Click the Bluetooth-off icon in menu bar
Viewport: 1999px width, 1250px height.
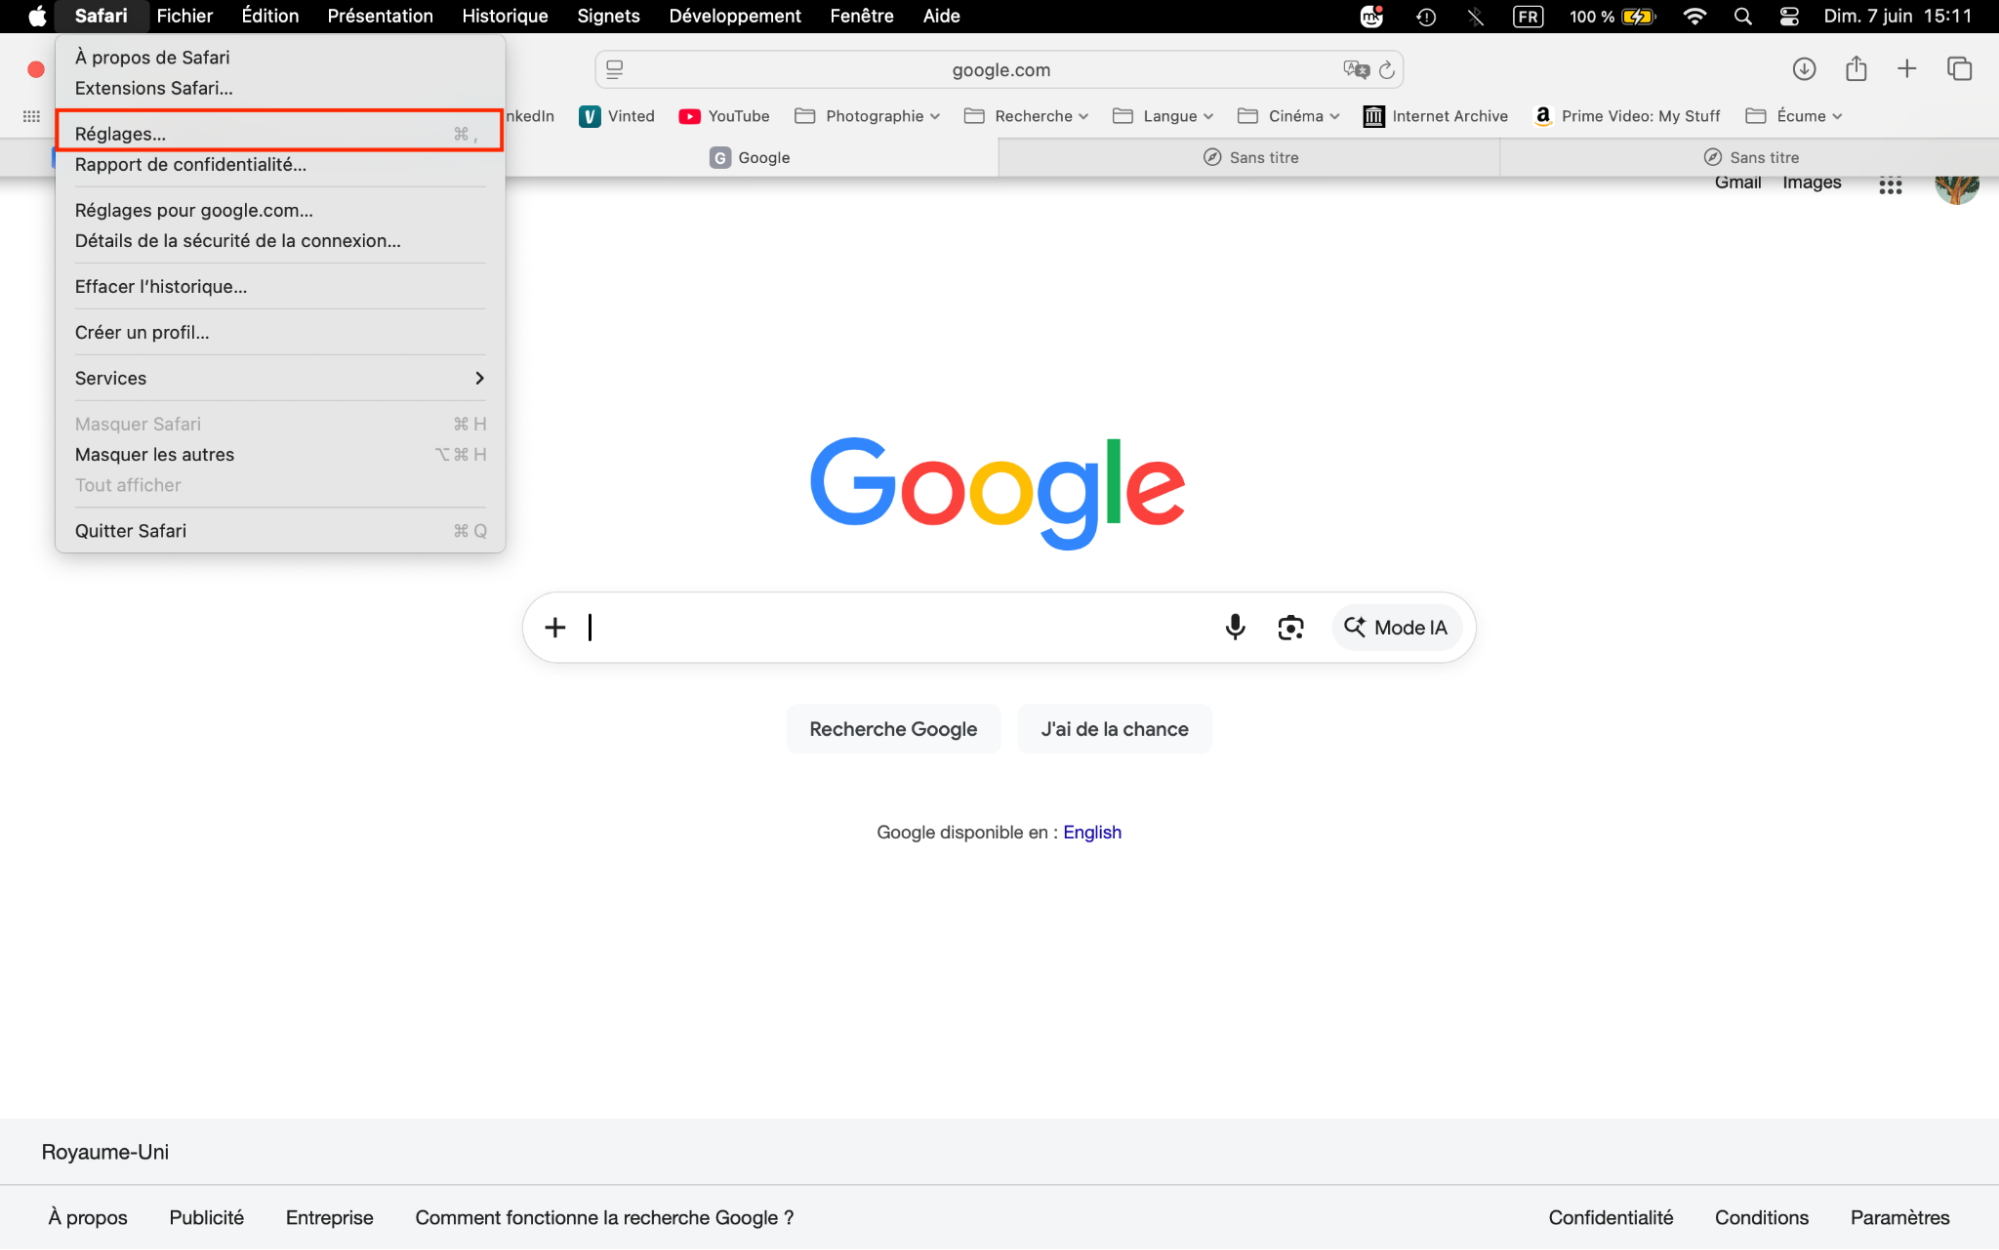click(x=1475, y=16)
